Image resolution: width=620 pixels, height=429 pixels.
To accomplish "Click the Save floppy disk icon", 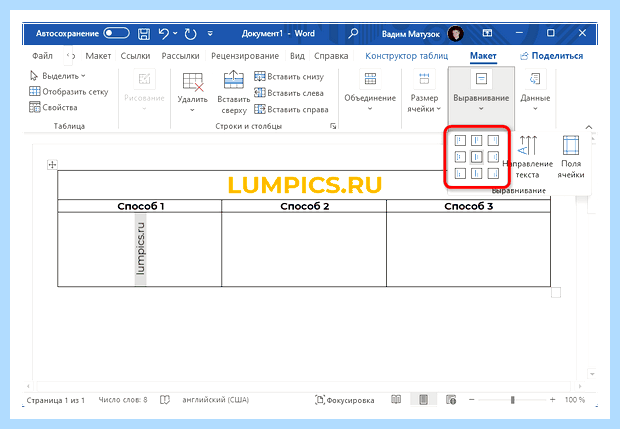I will coord(144,34).
